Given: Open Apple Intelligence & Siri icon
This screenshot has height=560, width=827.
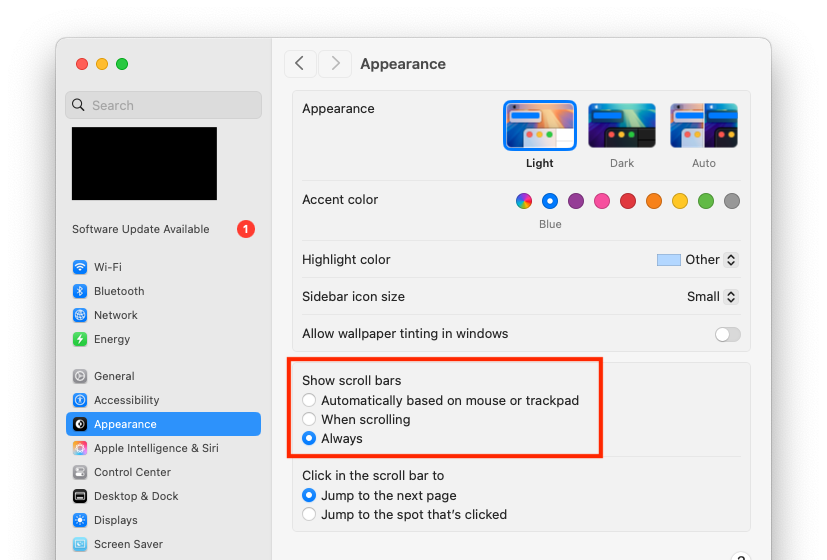Looking at the screenshot, I should [80, 448].
